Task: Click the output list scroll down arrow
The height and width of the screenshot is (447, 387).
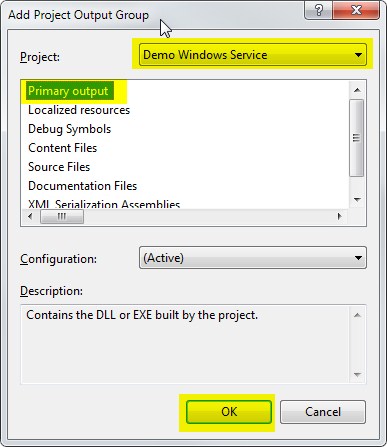Action: [357, 200]
